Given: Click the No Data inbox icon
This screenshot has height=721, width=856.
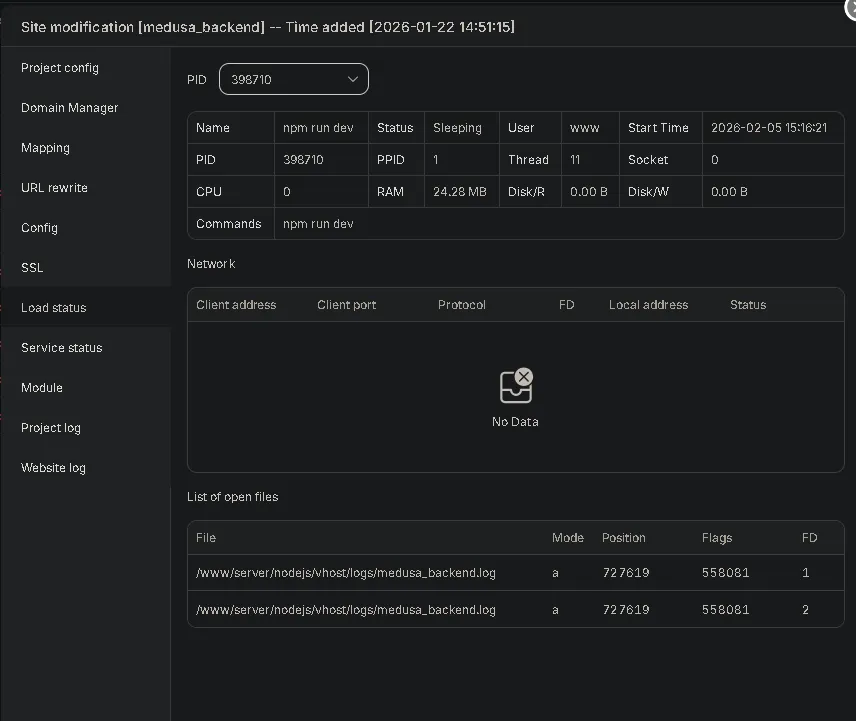Looking at the screenshot, I should [x=515, y=385].
